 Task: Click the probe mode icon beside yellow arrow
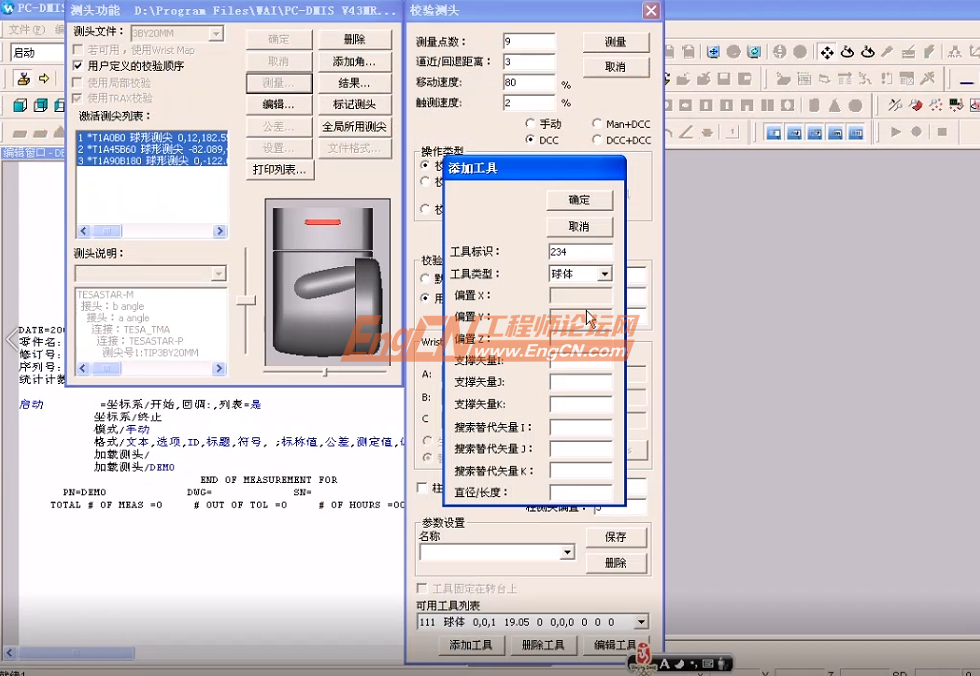click(x=24, y=79)
